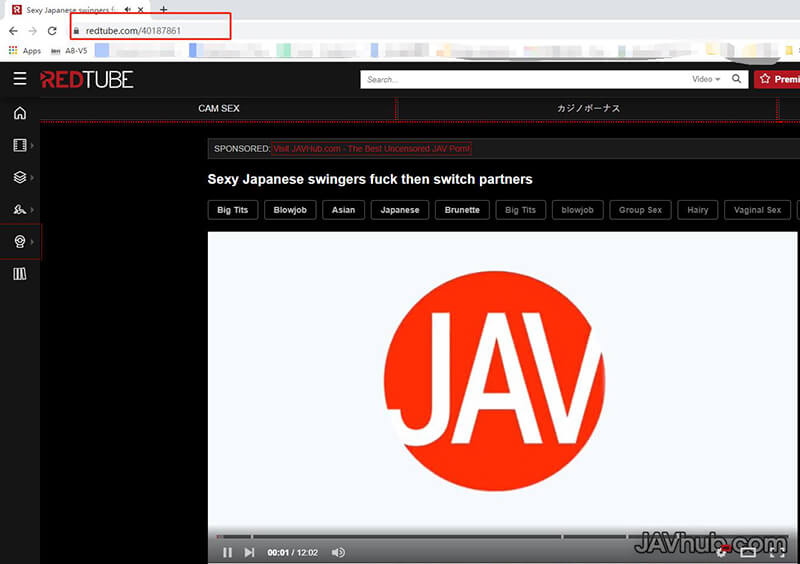
Task: Open the film-strip videos icon in the sidebar
Action: [20, 145]
